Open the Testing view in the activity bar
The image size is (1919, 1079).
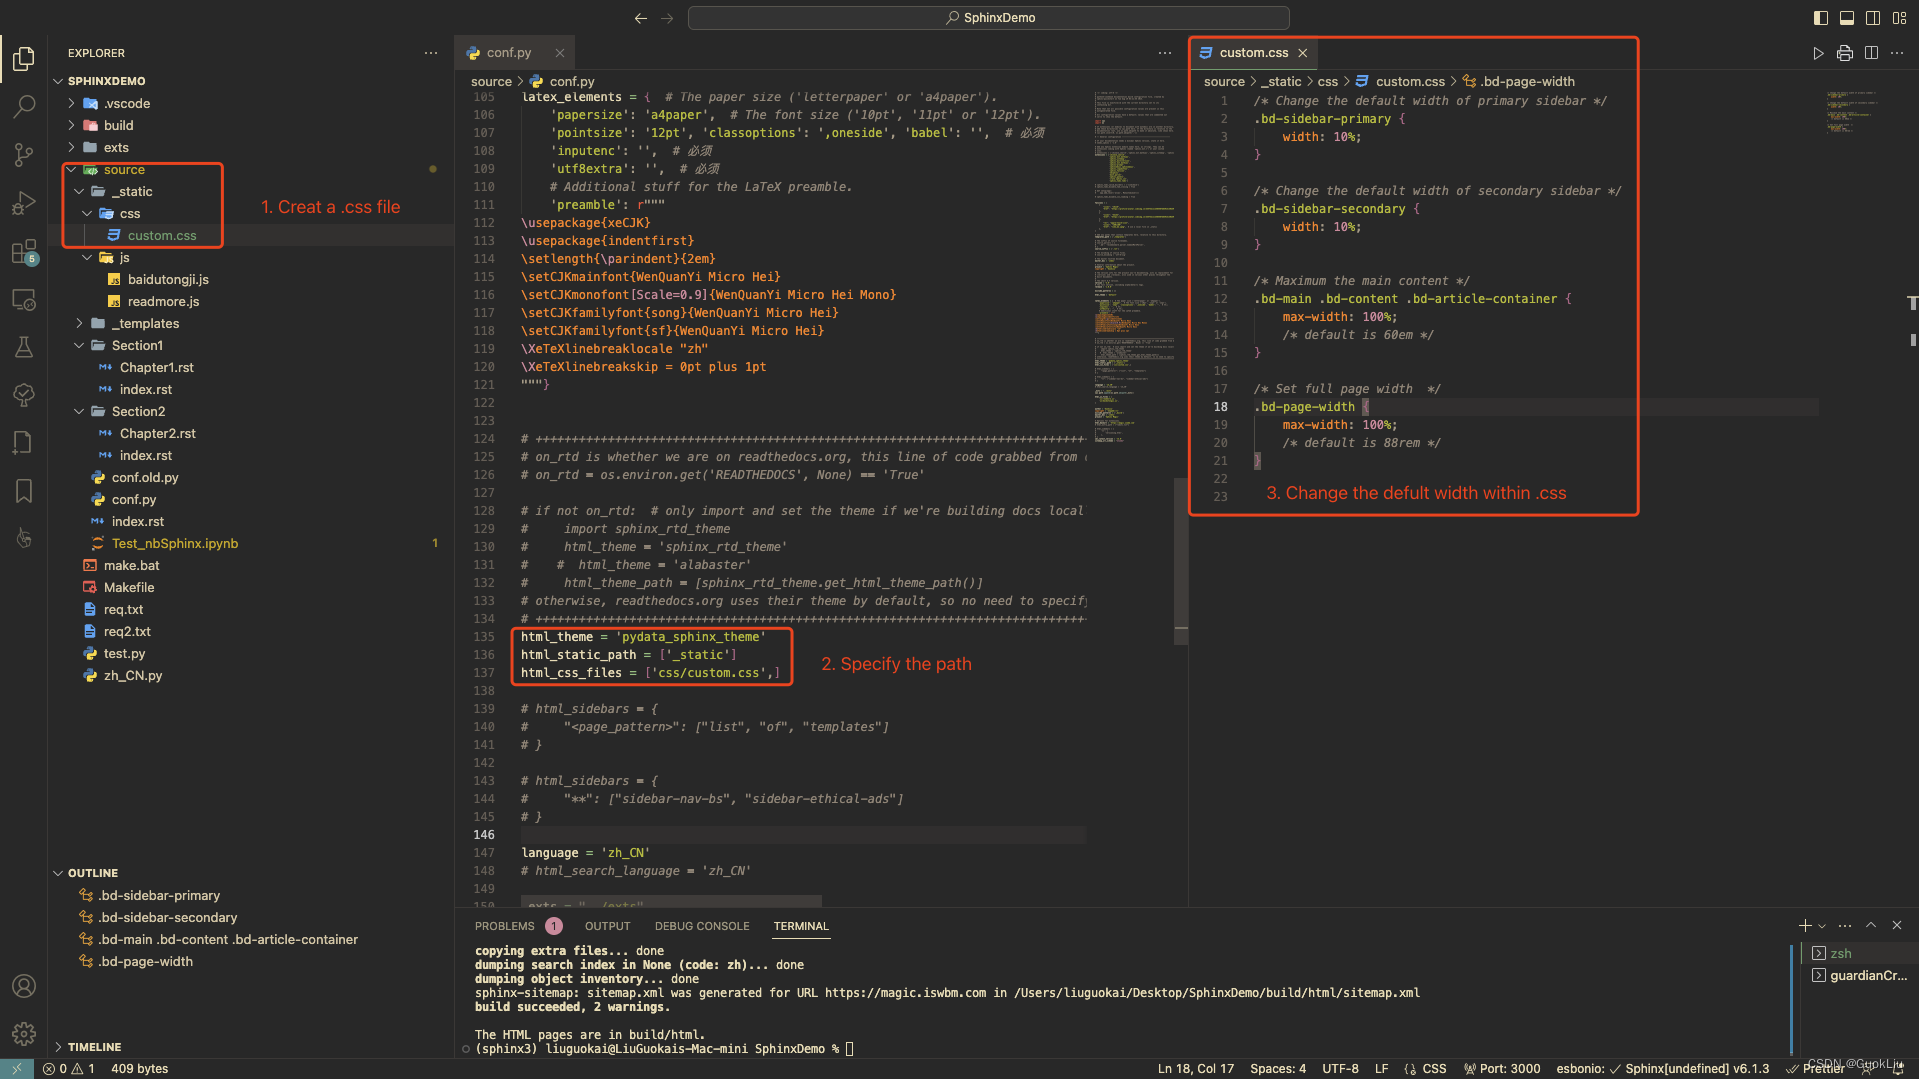23,347
